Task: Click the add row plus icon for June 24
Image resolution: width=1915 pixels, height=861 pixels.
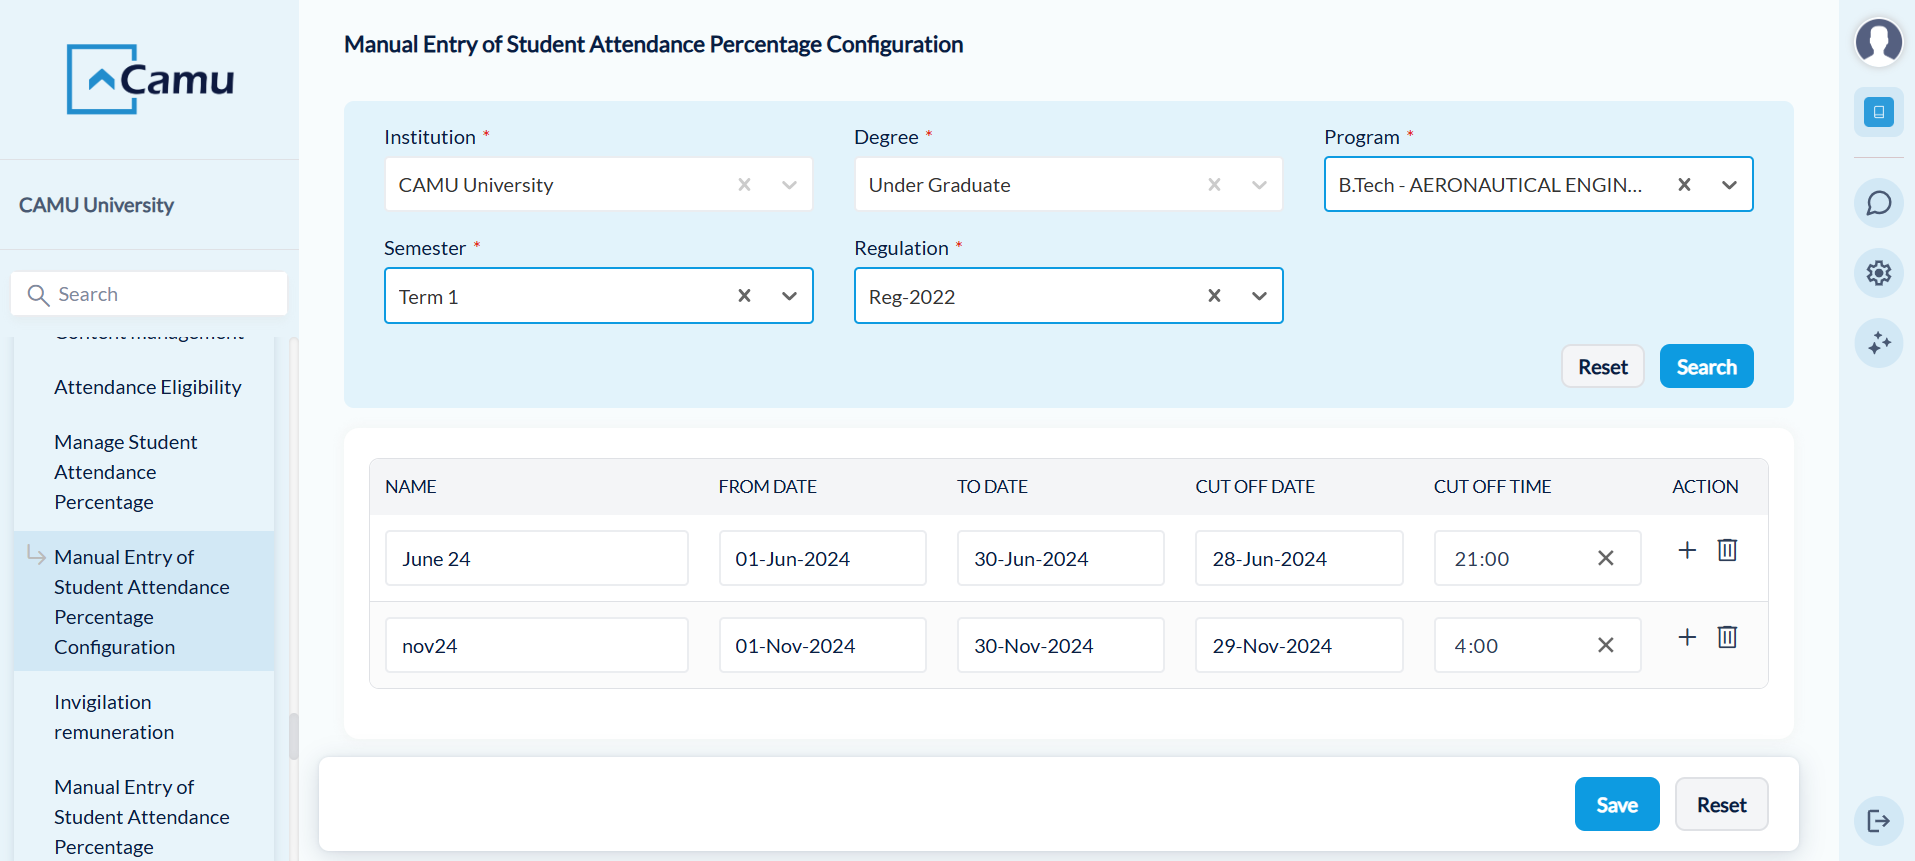Action: [x=1687, y=550]
